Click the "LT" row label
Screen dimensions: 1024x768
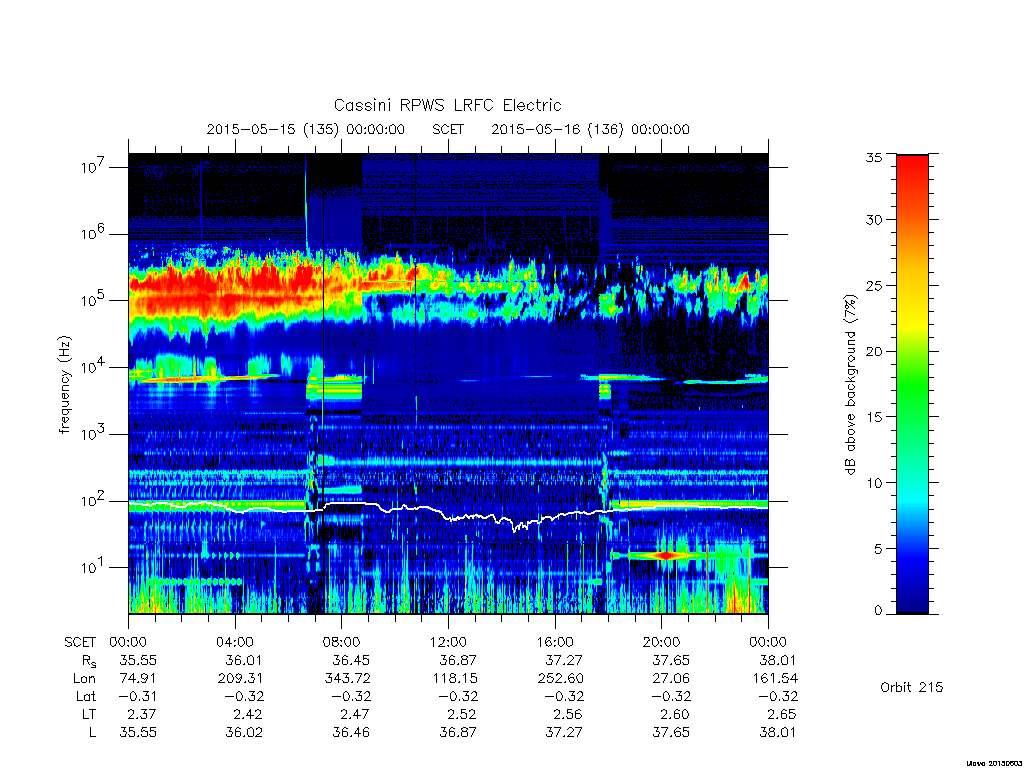[x=89, y=714]
